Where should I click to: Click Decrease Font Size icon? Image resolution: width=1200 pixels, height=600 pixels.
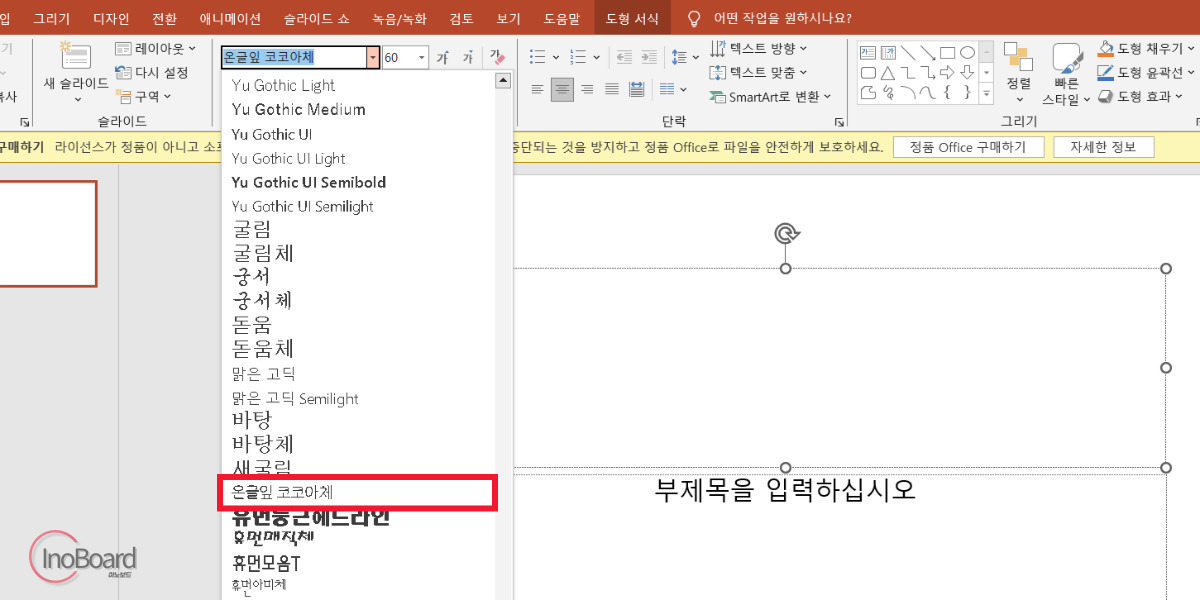click(467, 58)
